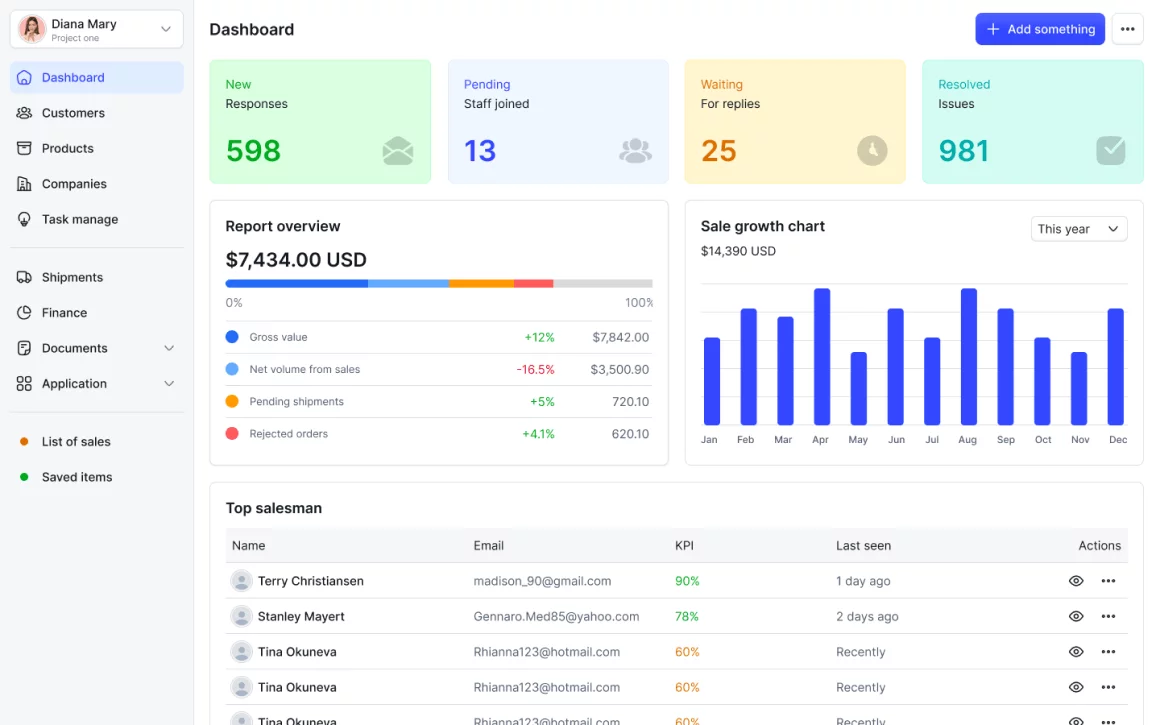Click the eye icon for Stanley Mayert
This screenshot has height=725, width=1160.
(1076, 616)
